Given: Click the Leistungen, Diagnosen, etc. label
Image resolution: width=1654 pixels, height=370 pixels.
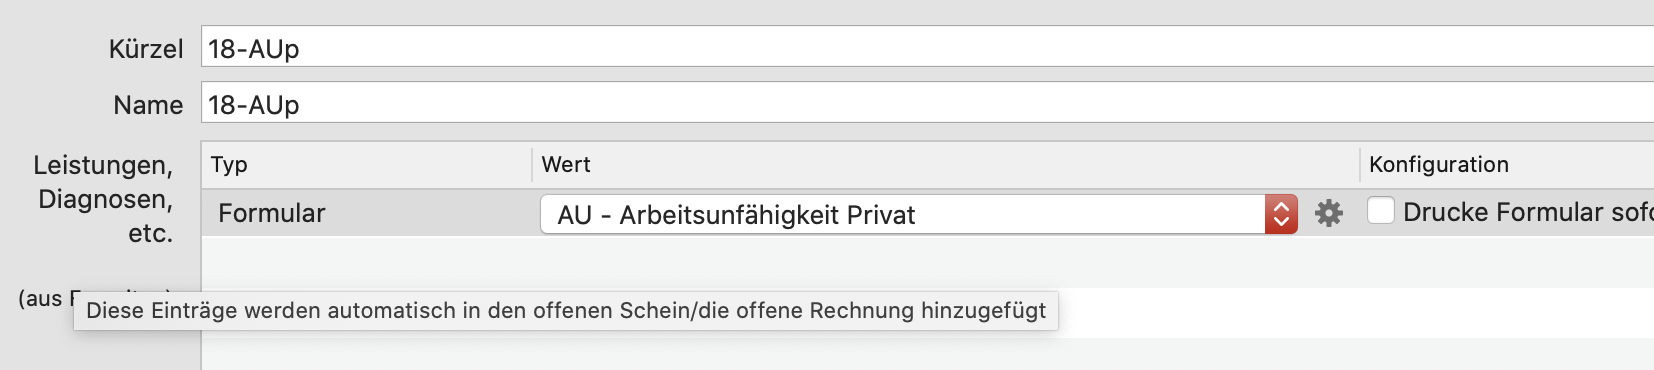Looking at the screenshot, I should point(103,199).
